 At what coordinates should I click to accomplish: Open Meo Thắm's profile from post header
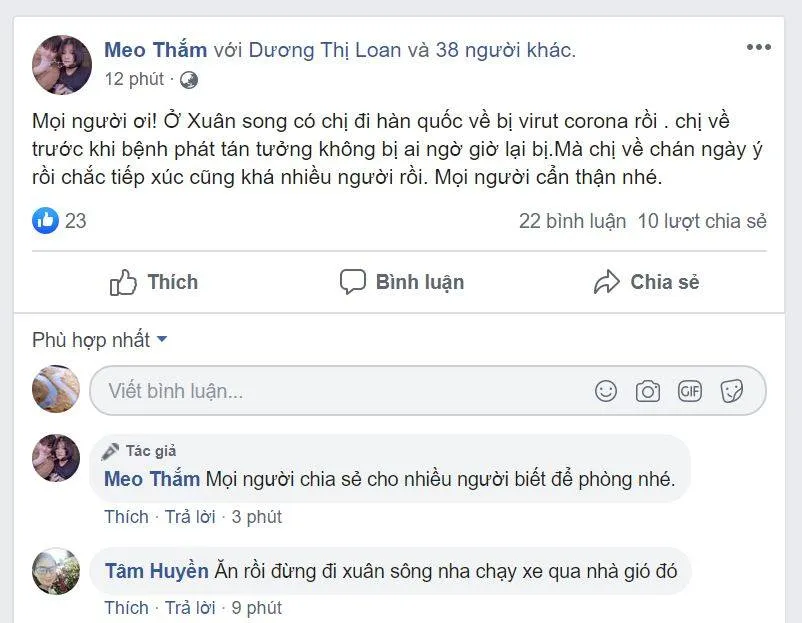click(155, 50)
